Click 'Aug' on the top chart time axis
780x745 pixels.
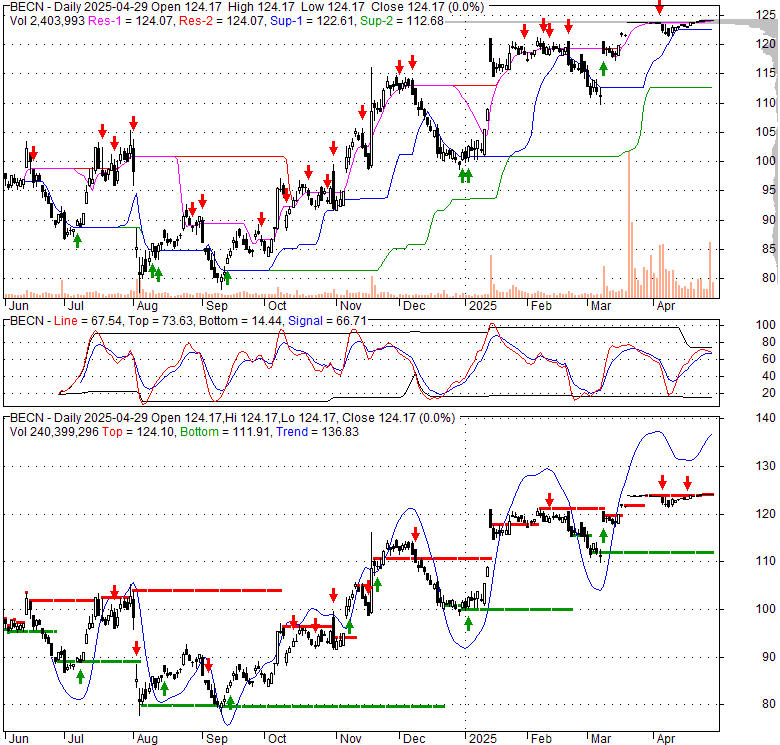click(x=147, y=305)
